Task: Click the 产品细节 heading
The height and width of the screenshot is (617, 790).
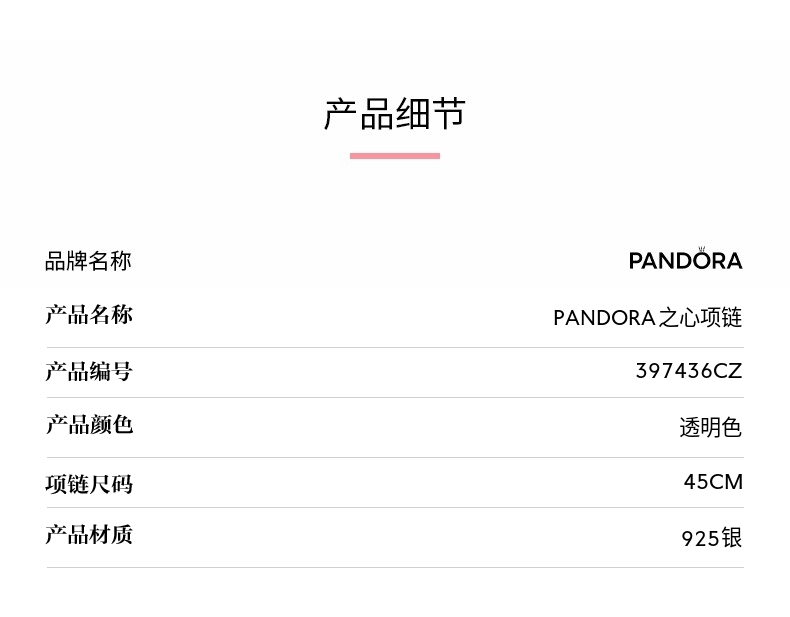Action: point(394,114)
